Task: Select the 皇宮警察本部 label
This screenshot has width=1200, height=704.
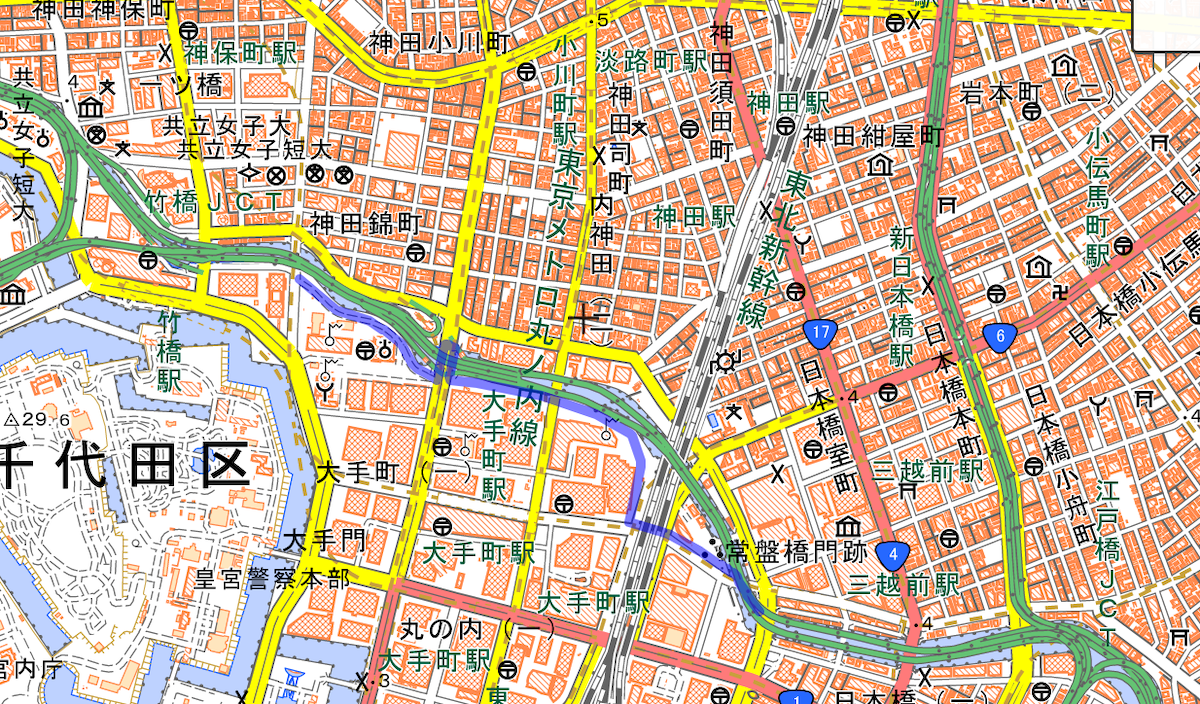Action: point(272,579)
